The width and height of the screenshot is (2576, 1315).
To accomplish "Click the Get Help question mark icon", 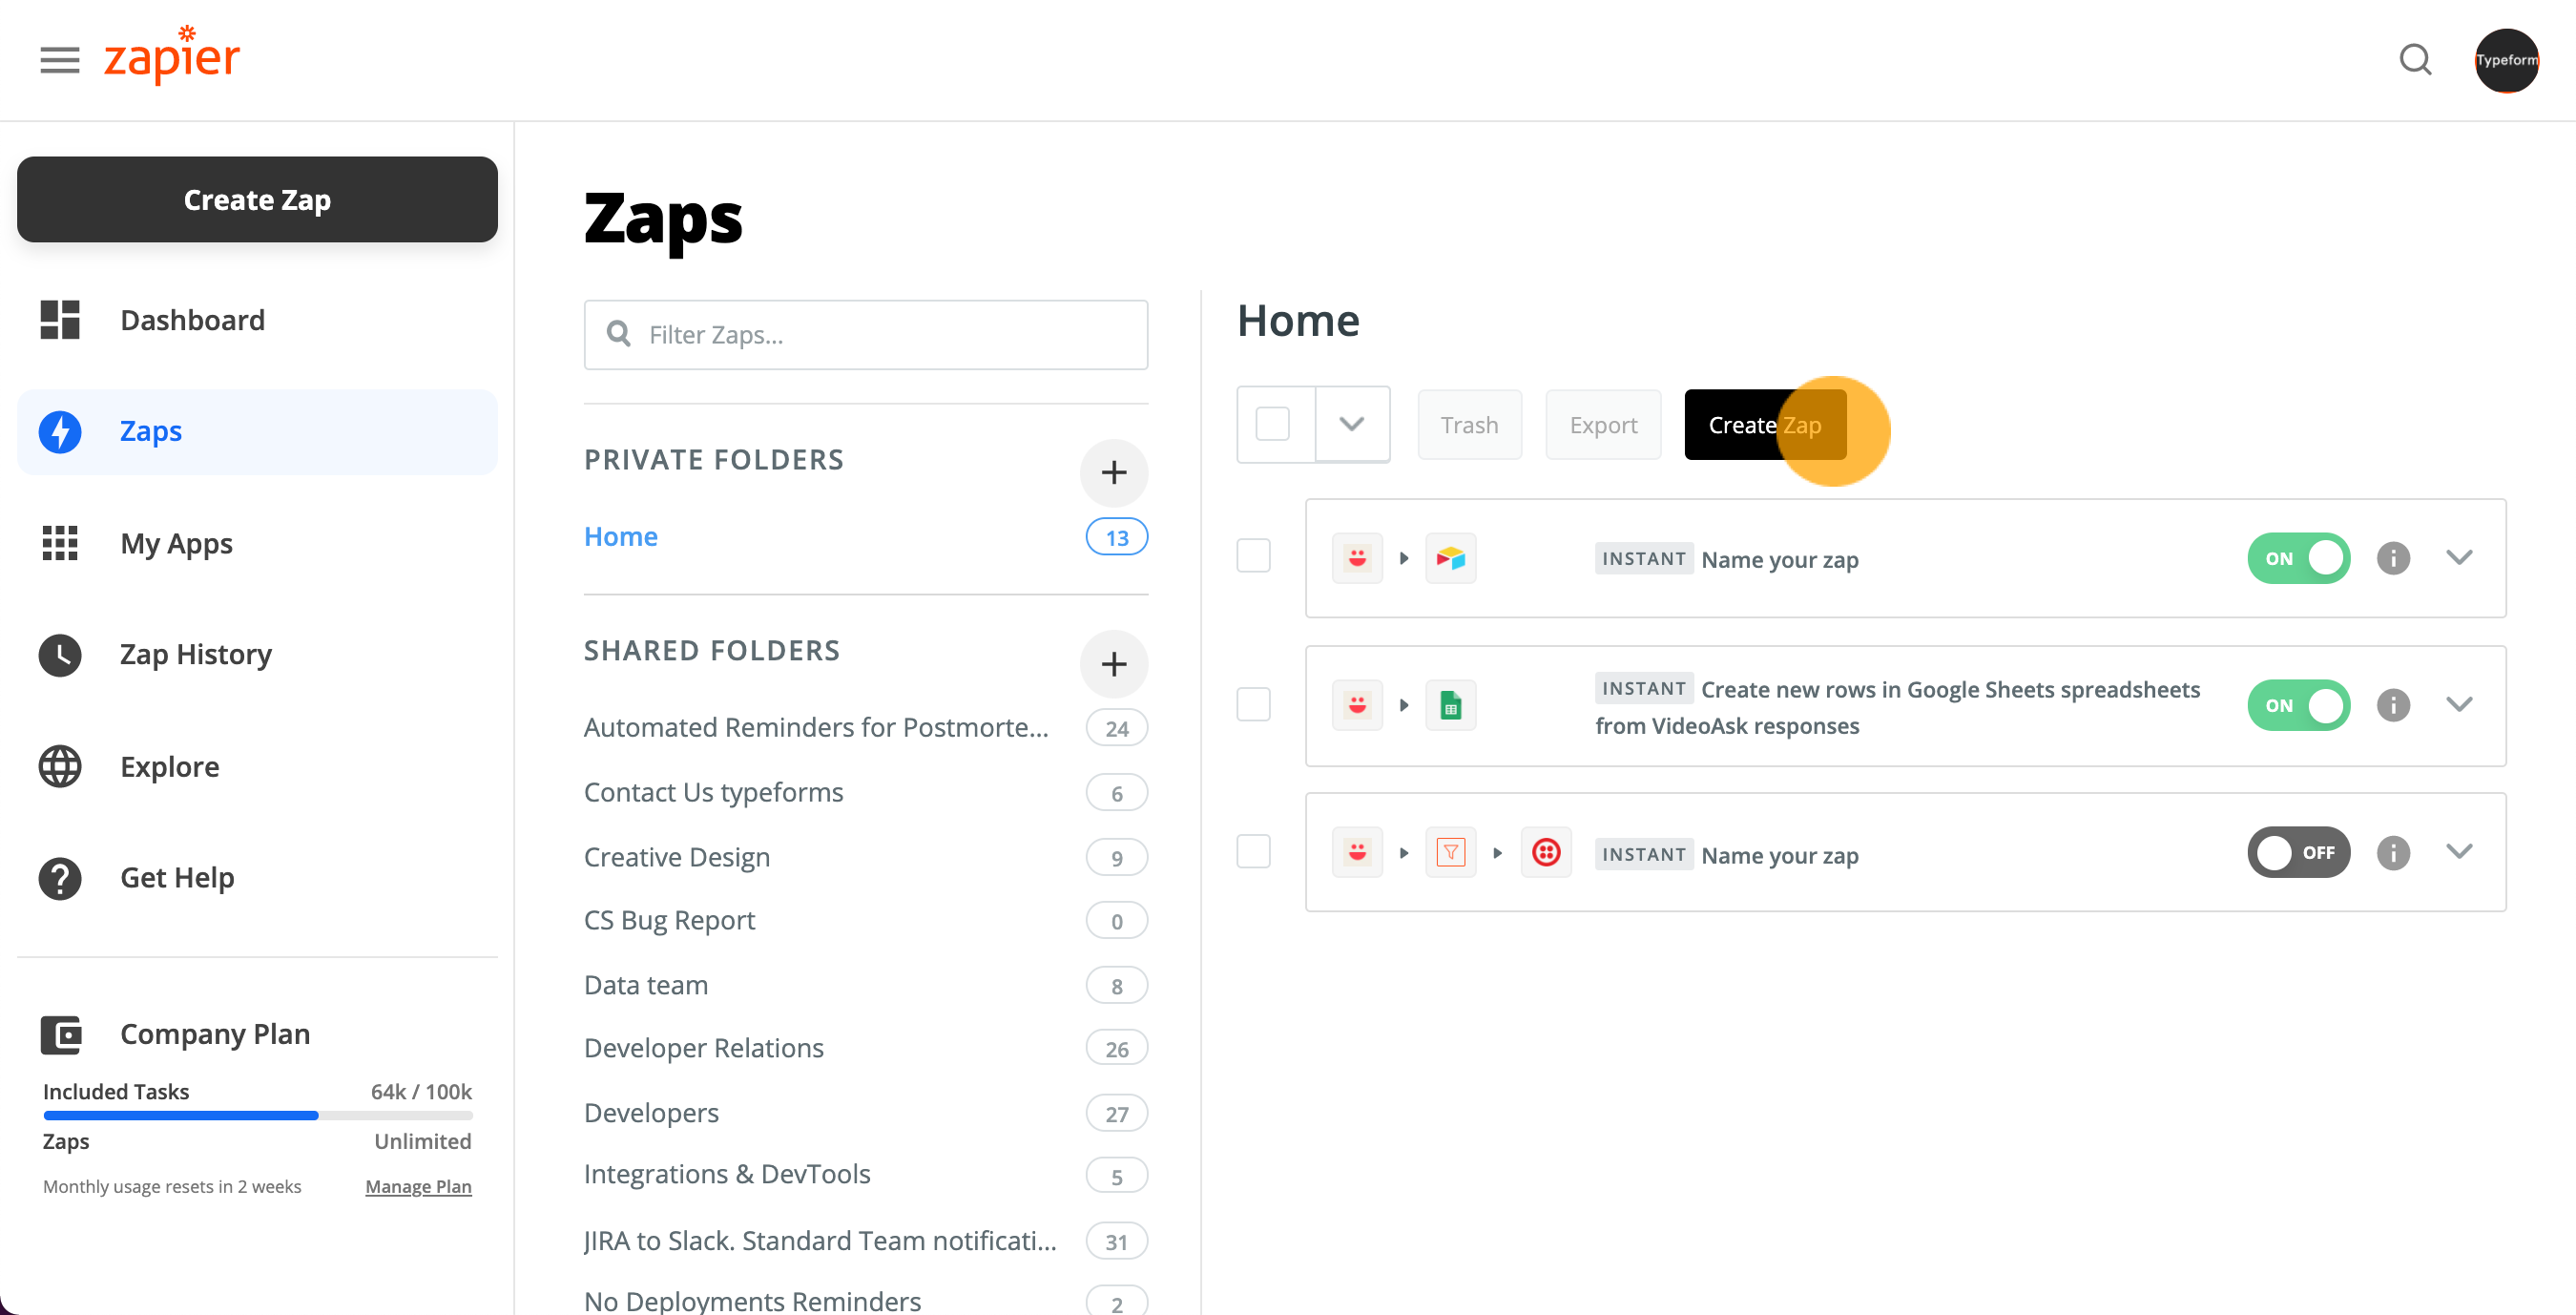I will click(x=60, y=878).
